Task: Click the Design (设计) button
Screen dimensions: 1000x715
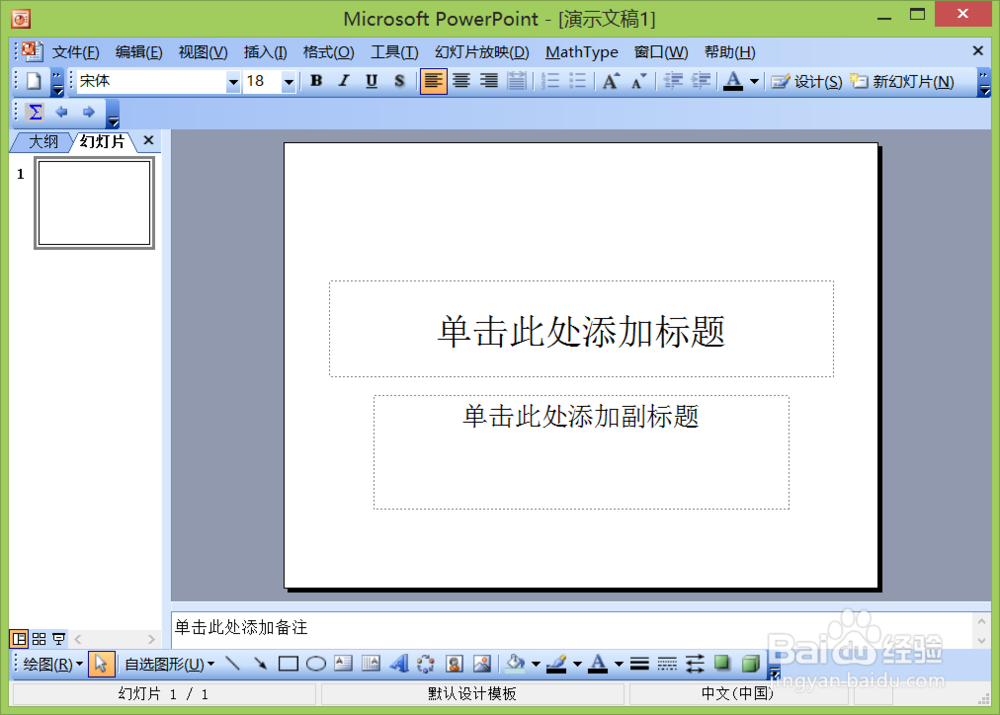Action: (807, 82)
